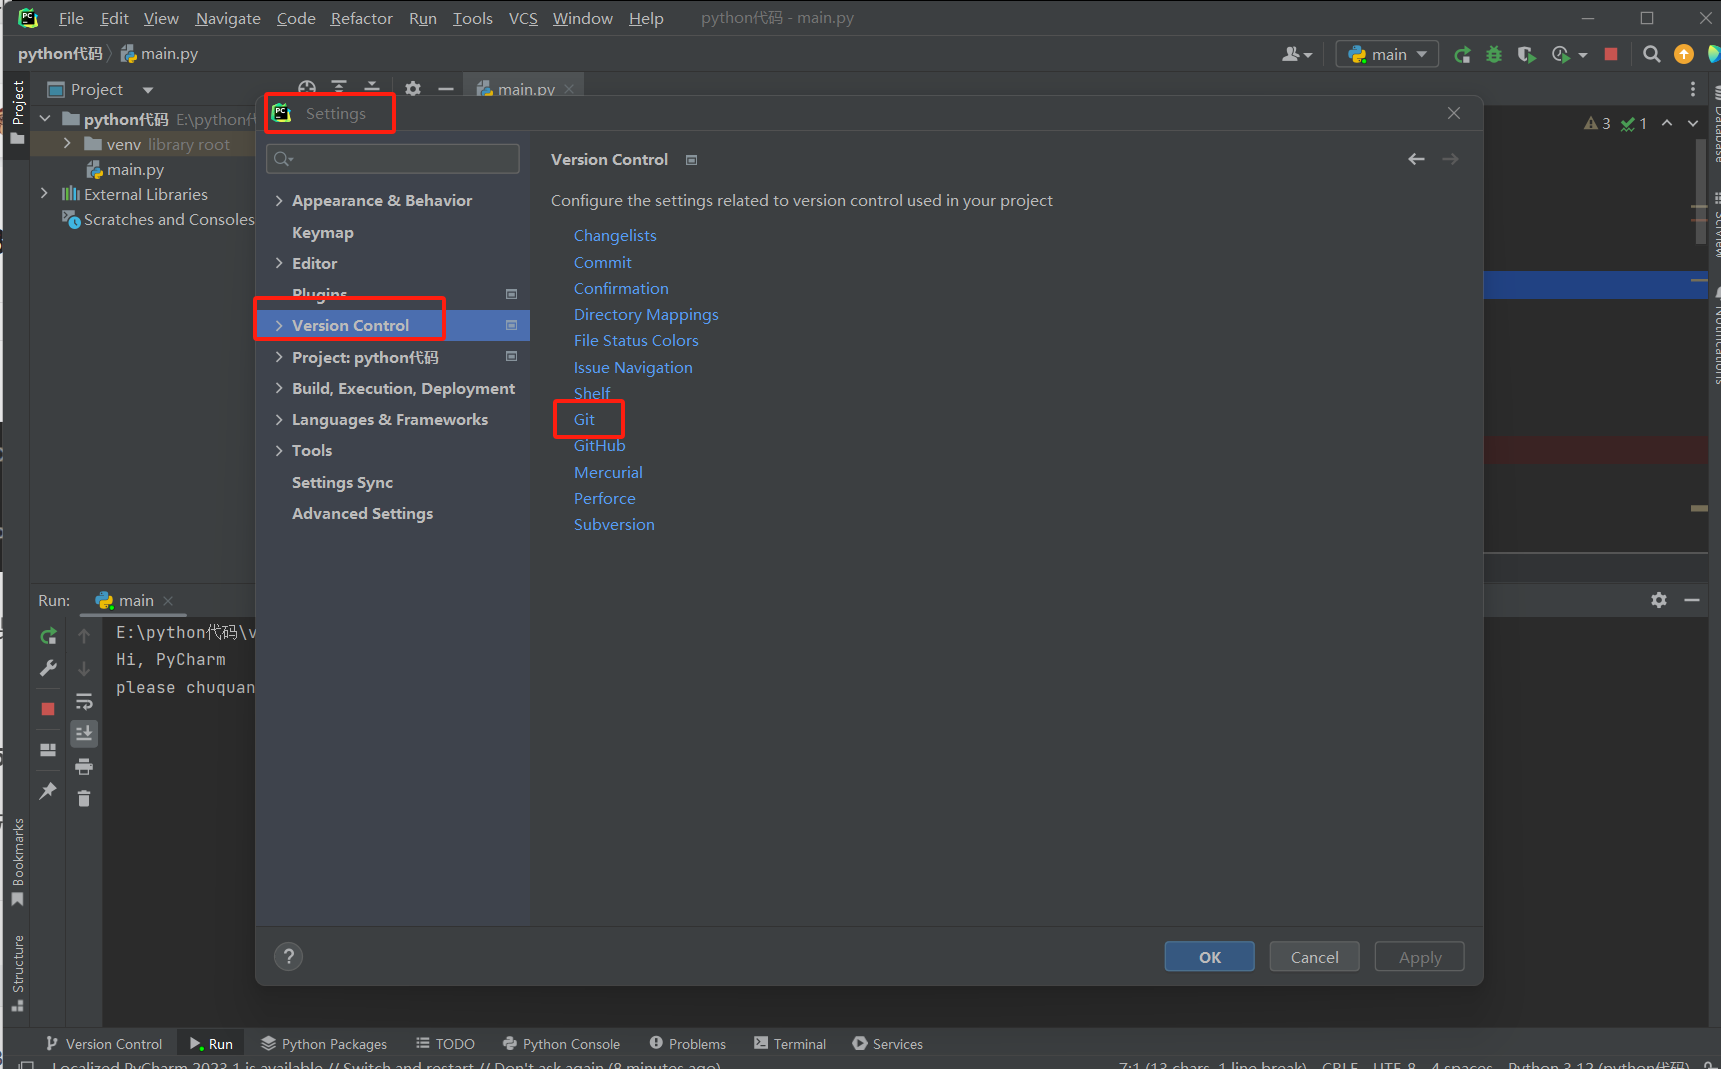Screen dimensions: 1721x1069
Task: Click the Search Everywhere magnifier icon
Action: (x=1651, y=55)
